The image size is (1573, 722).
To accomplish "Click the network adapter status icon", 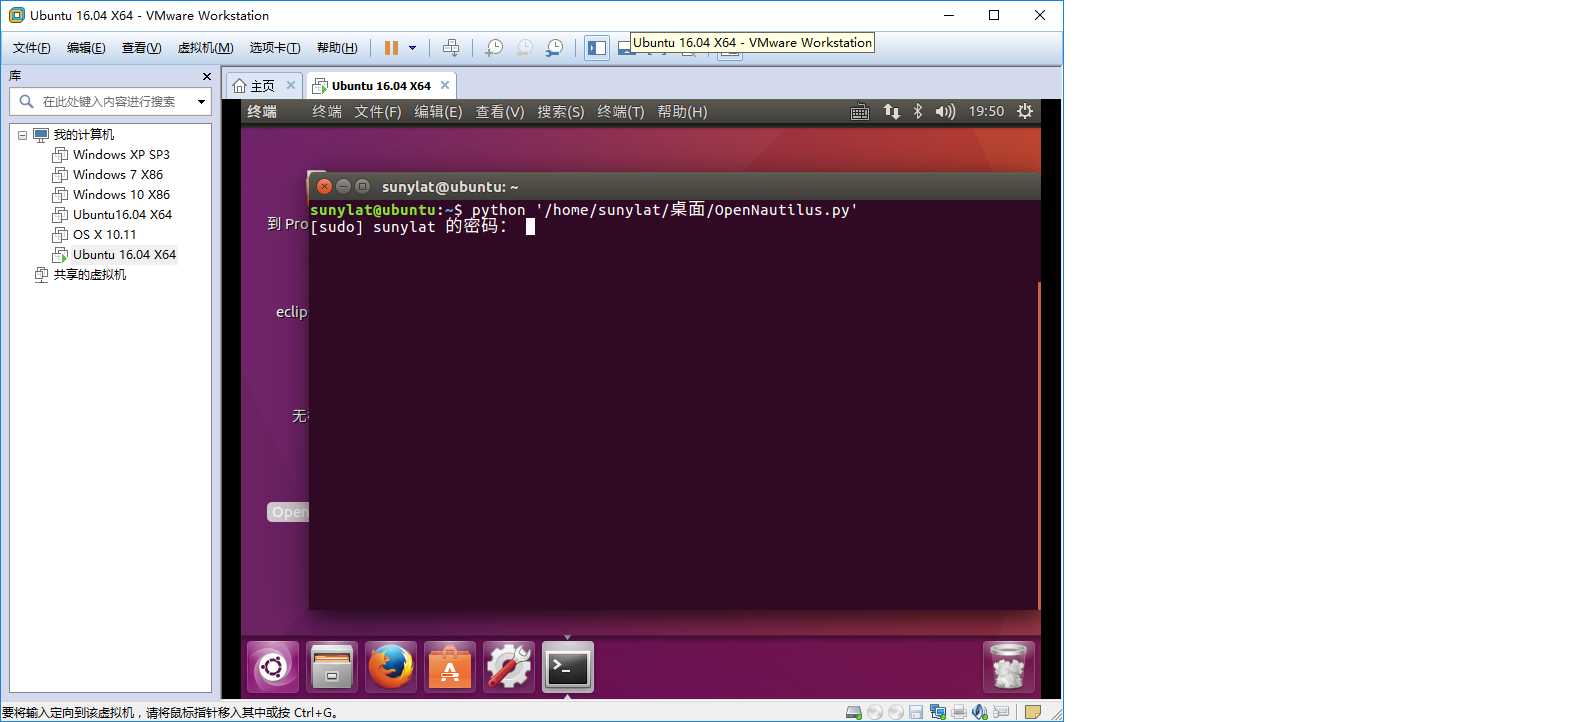I will coord(938,712).
